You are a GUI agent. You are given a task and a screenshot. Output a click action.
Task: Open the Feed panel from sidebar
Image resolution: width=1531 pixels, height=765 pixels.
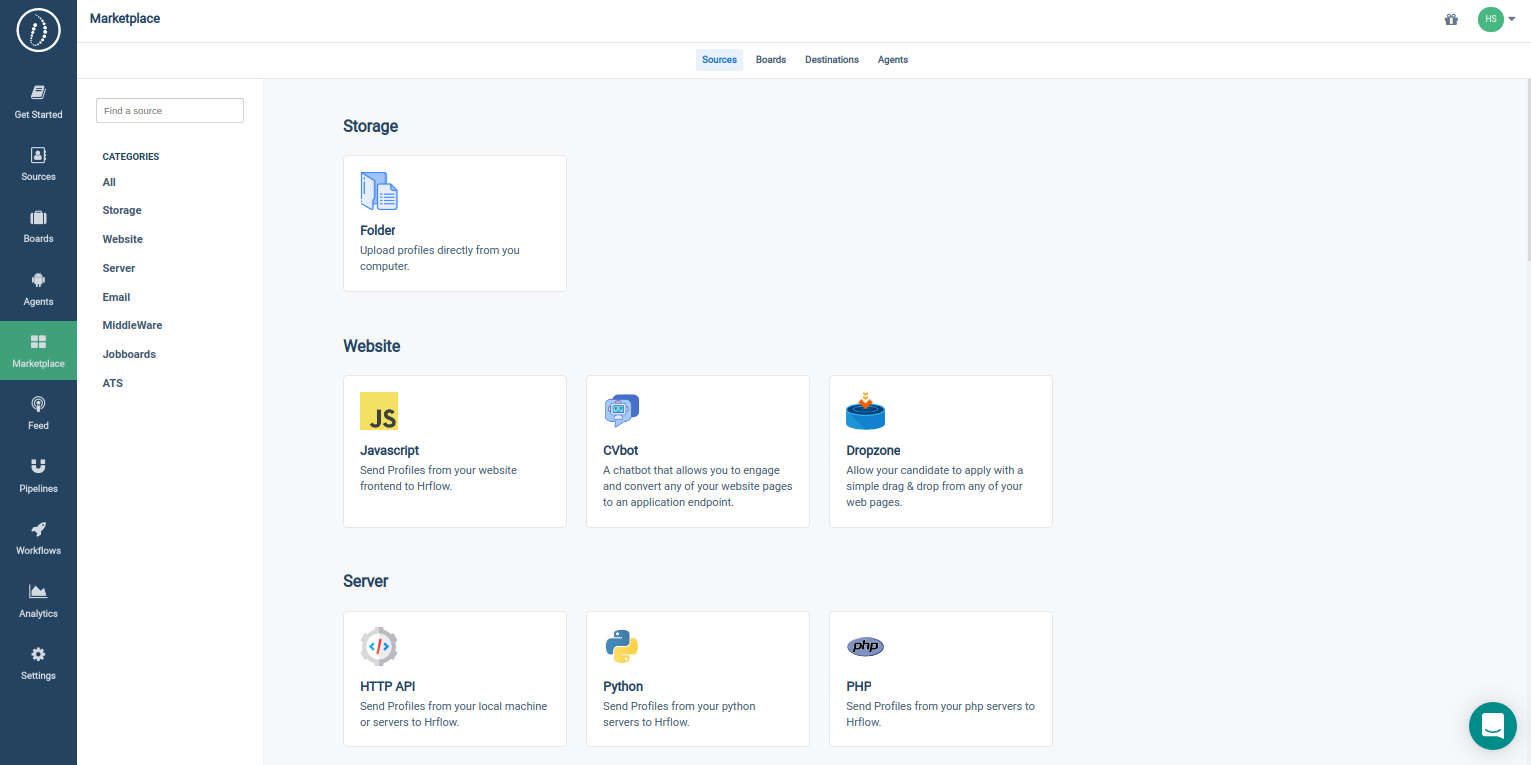coord(38,412)
